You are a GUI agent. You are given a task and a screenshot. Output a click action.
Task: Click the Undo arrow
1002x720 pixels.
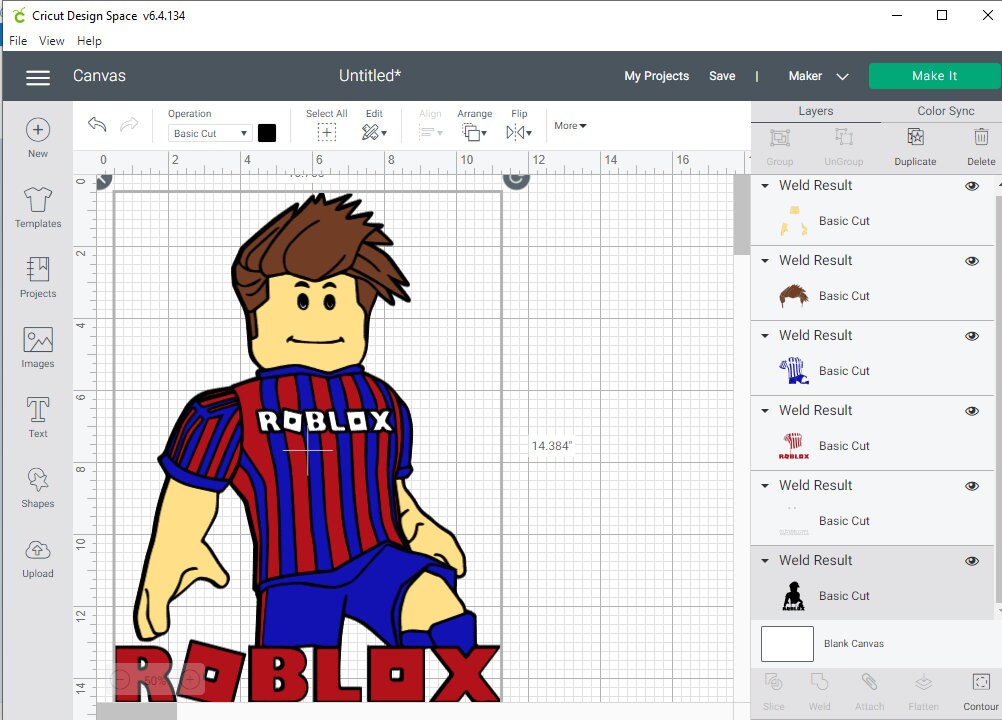pos(97,124)
